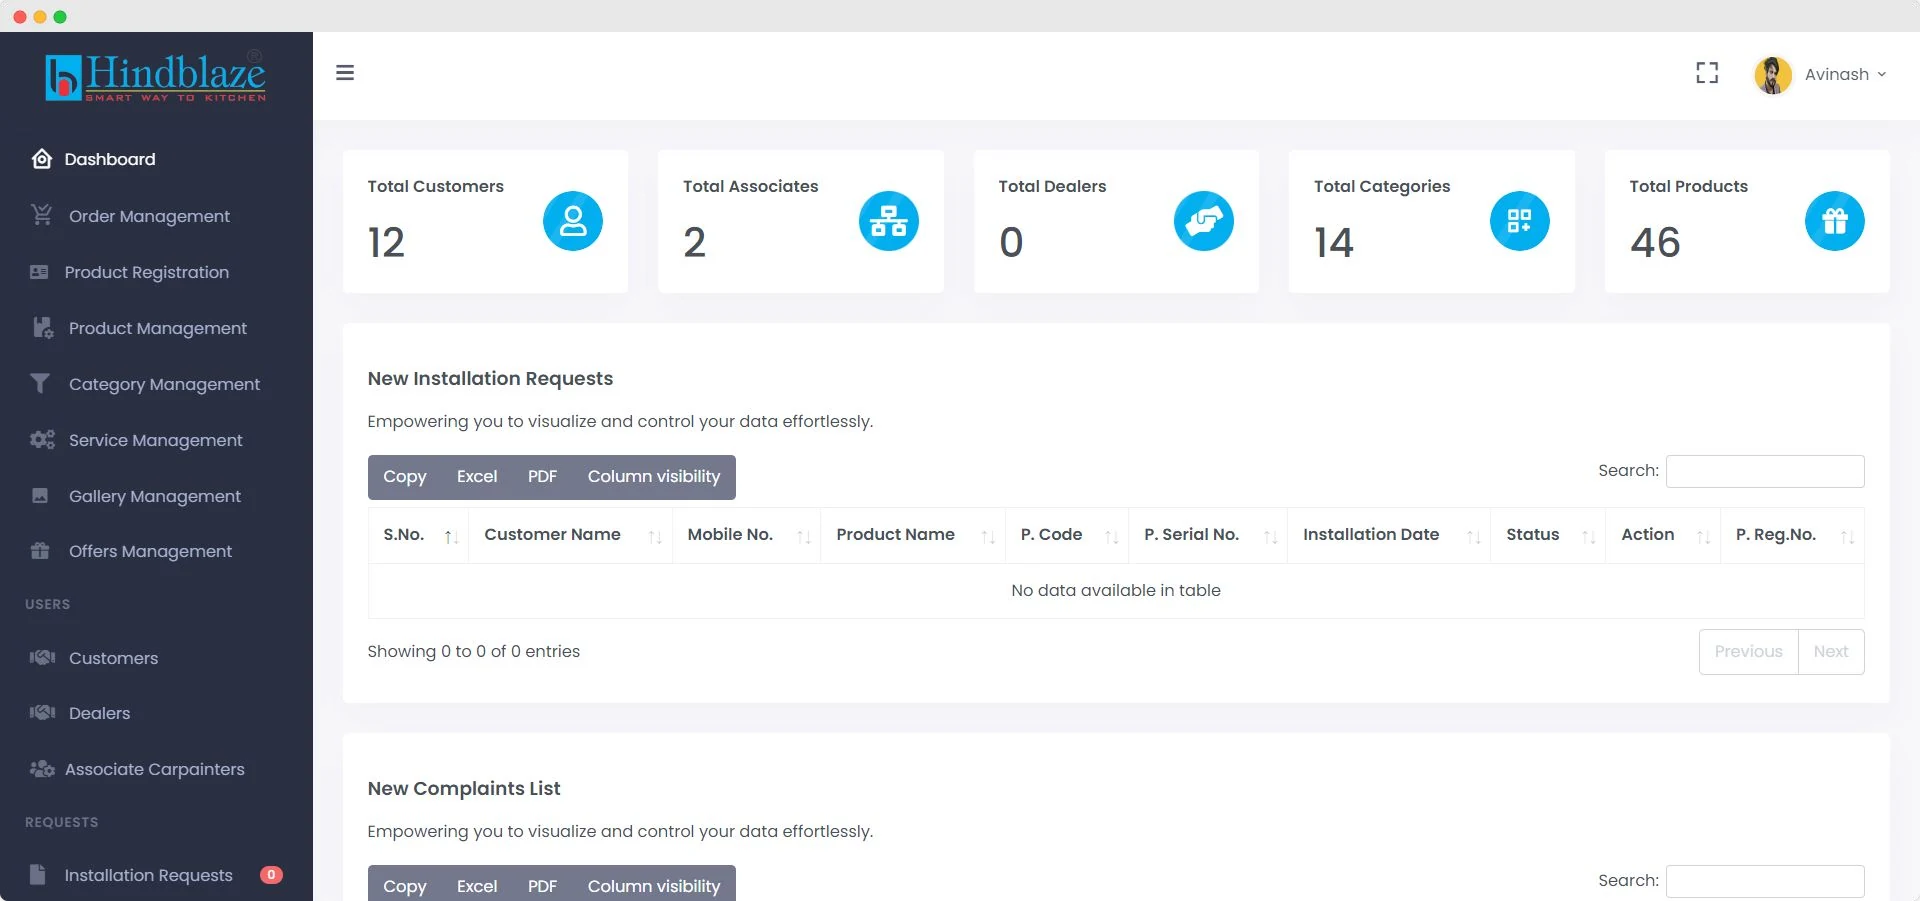The image size is (1920, 901).
Task: Export New Installation Requests as PDF
Action: click(542, 477)
